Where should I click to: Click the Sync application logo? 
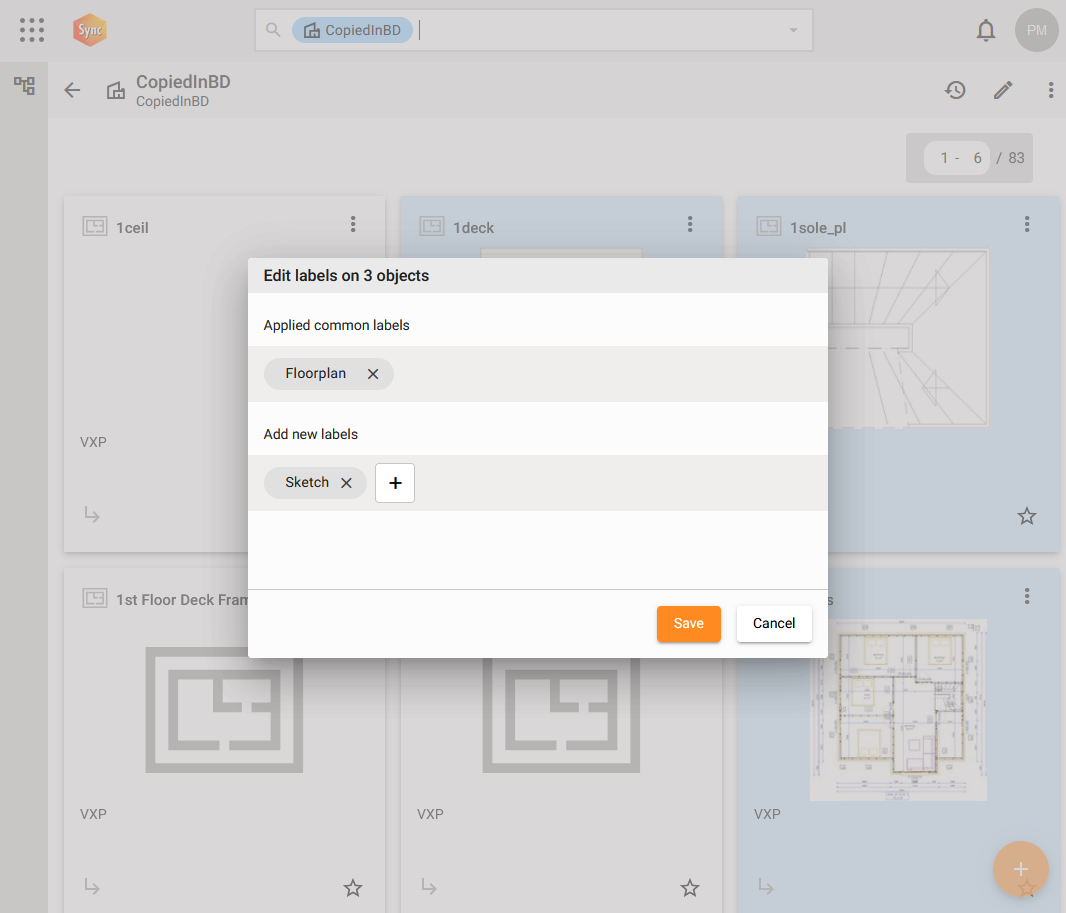90,30
